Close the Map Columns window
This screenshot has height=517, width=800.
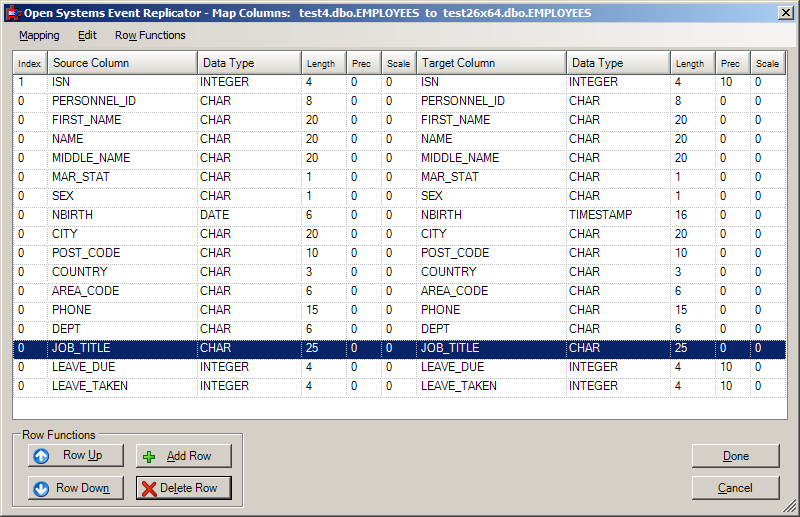coord(786,13)
